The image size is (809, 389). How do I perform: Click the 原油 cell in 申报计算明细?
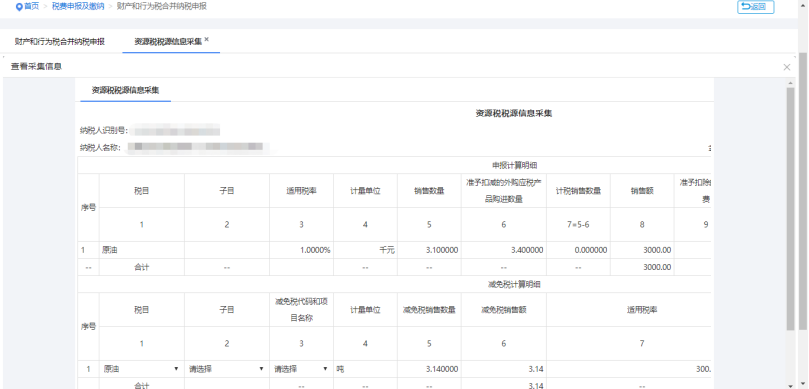[142, 250]
